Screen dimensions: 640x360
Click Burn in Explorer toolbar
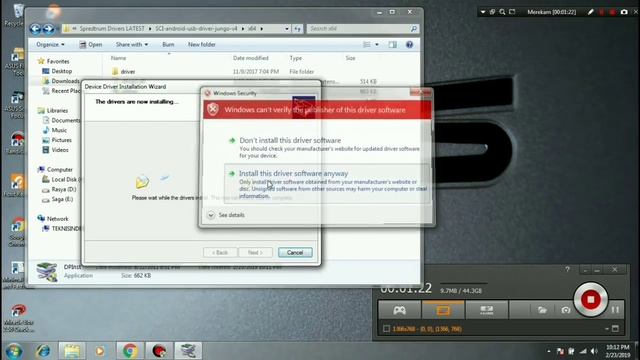click(168, 44)
